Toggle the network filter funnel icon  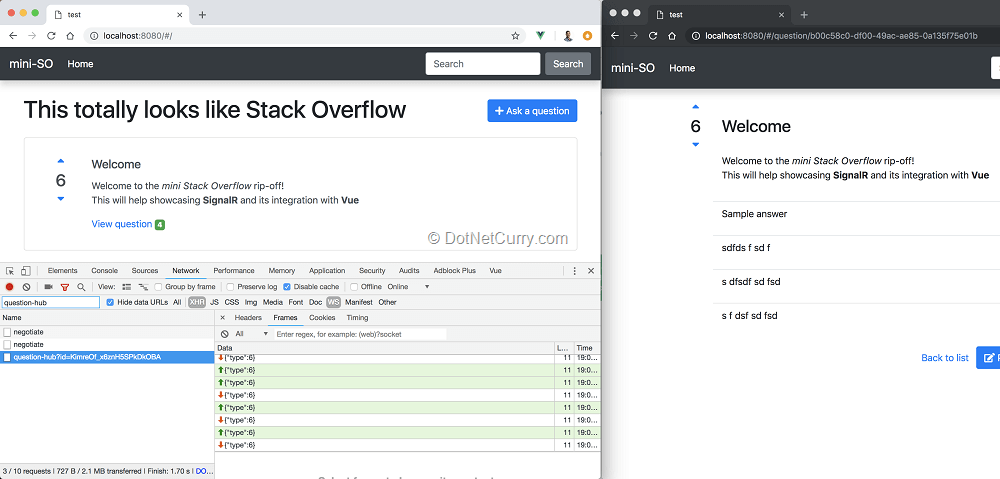[x=64, y=288]
